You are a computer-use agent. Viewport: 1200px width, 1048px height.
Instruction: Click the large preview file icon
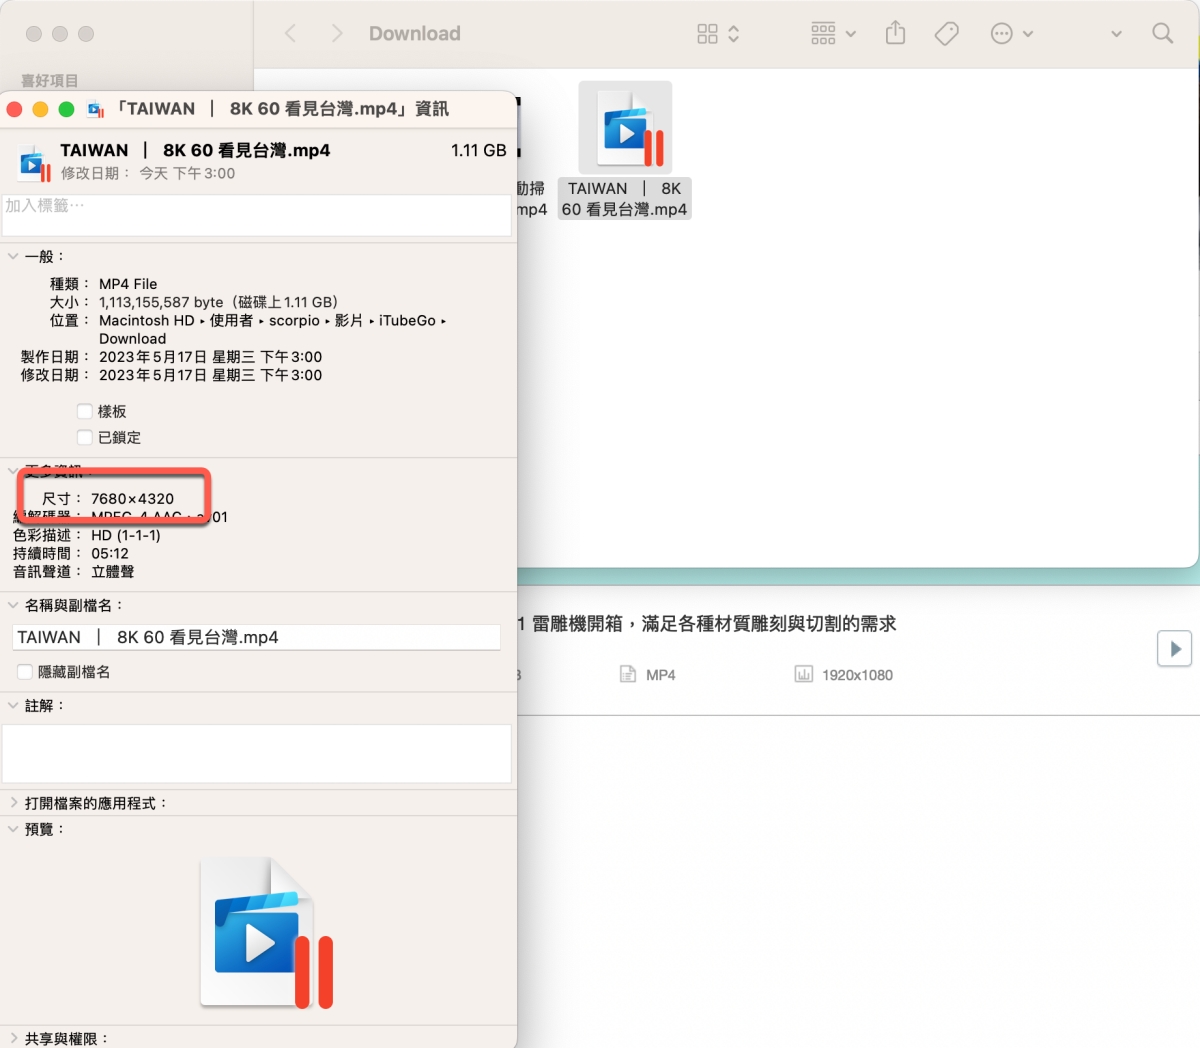tap(265, 932)
